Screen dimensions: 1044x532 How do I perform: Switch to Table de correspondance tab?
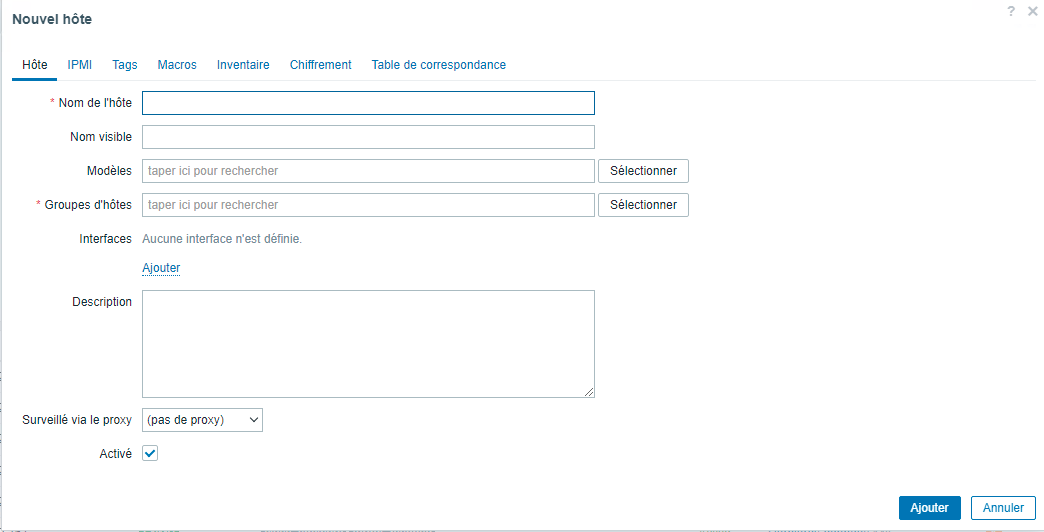click(x=438, y=65)
